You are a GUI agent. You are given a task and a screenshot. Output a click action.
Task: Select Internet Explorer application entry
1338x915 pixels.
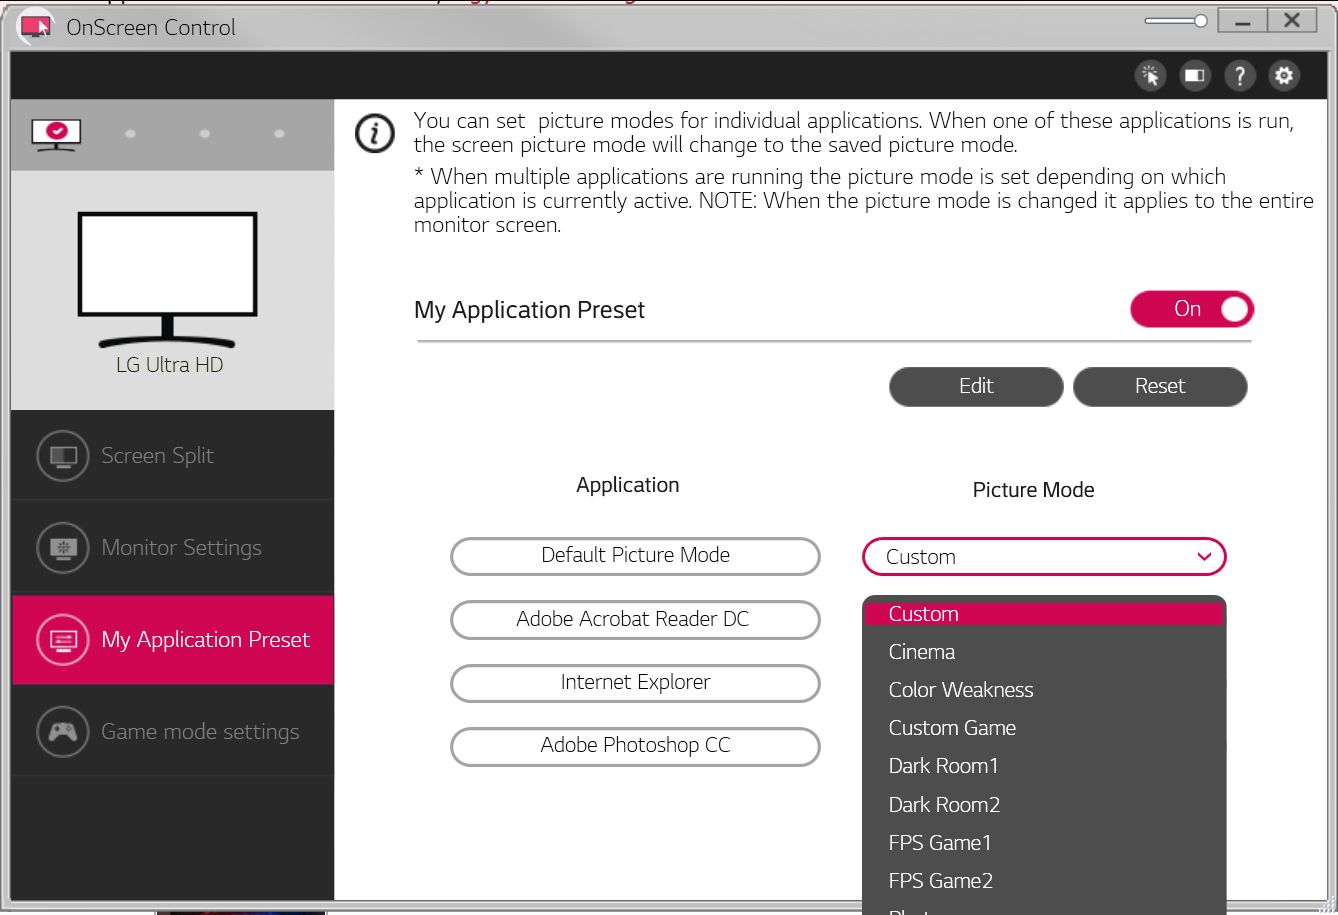(x=635, y=683)
